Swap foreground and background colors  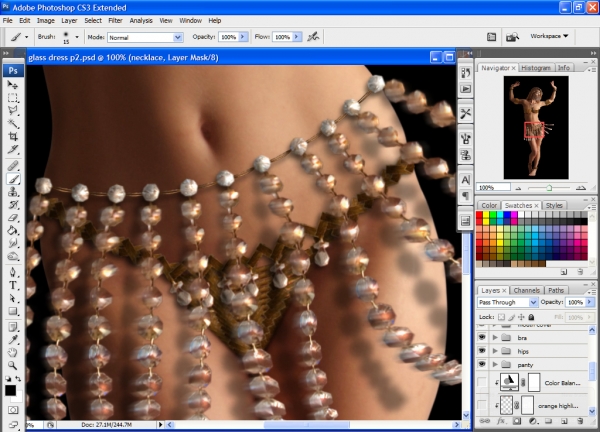tap(18, 378)
